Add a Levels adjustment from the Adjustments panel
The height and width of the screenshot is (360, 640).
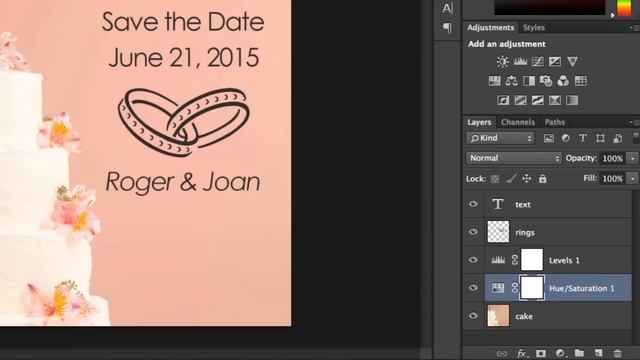point(520,62)
